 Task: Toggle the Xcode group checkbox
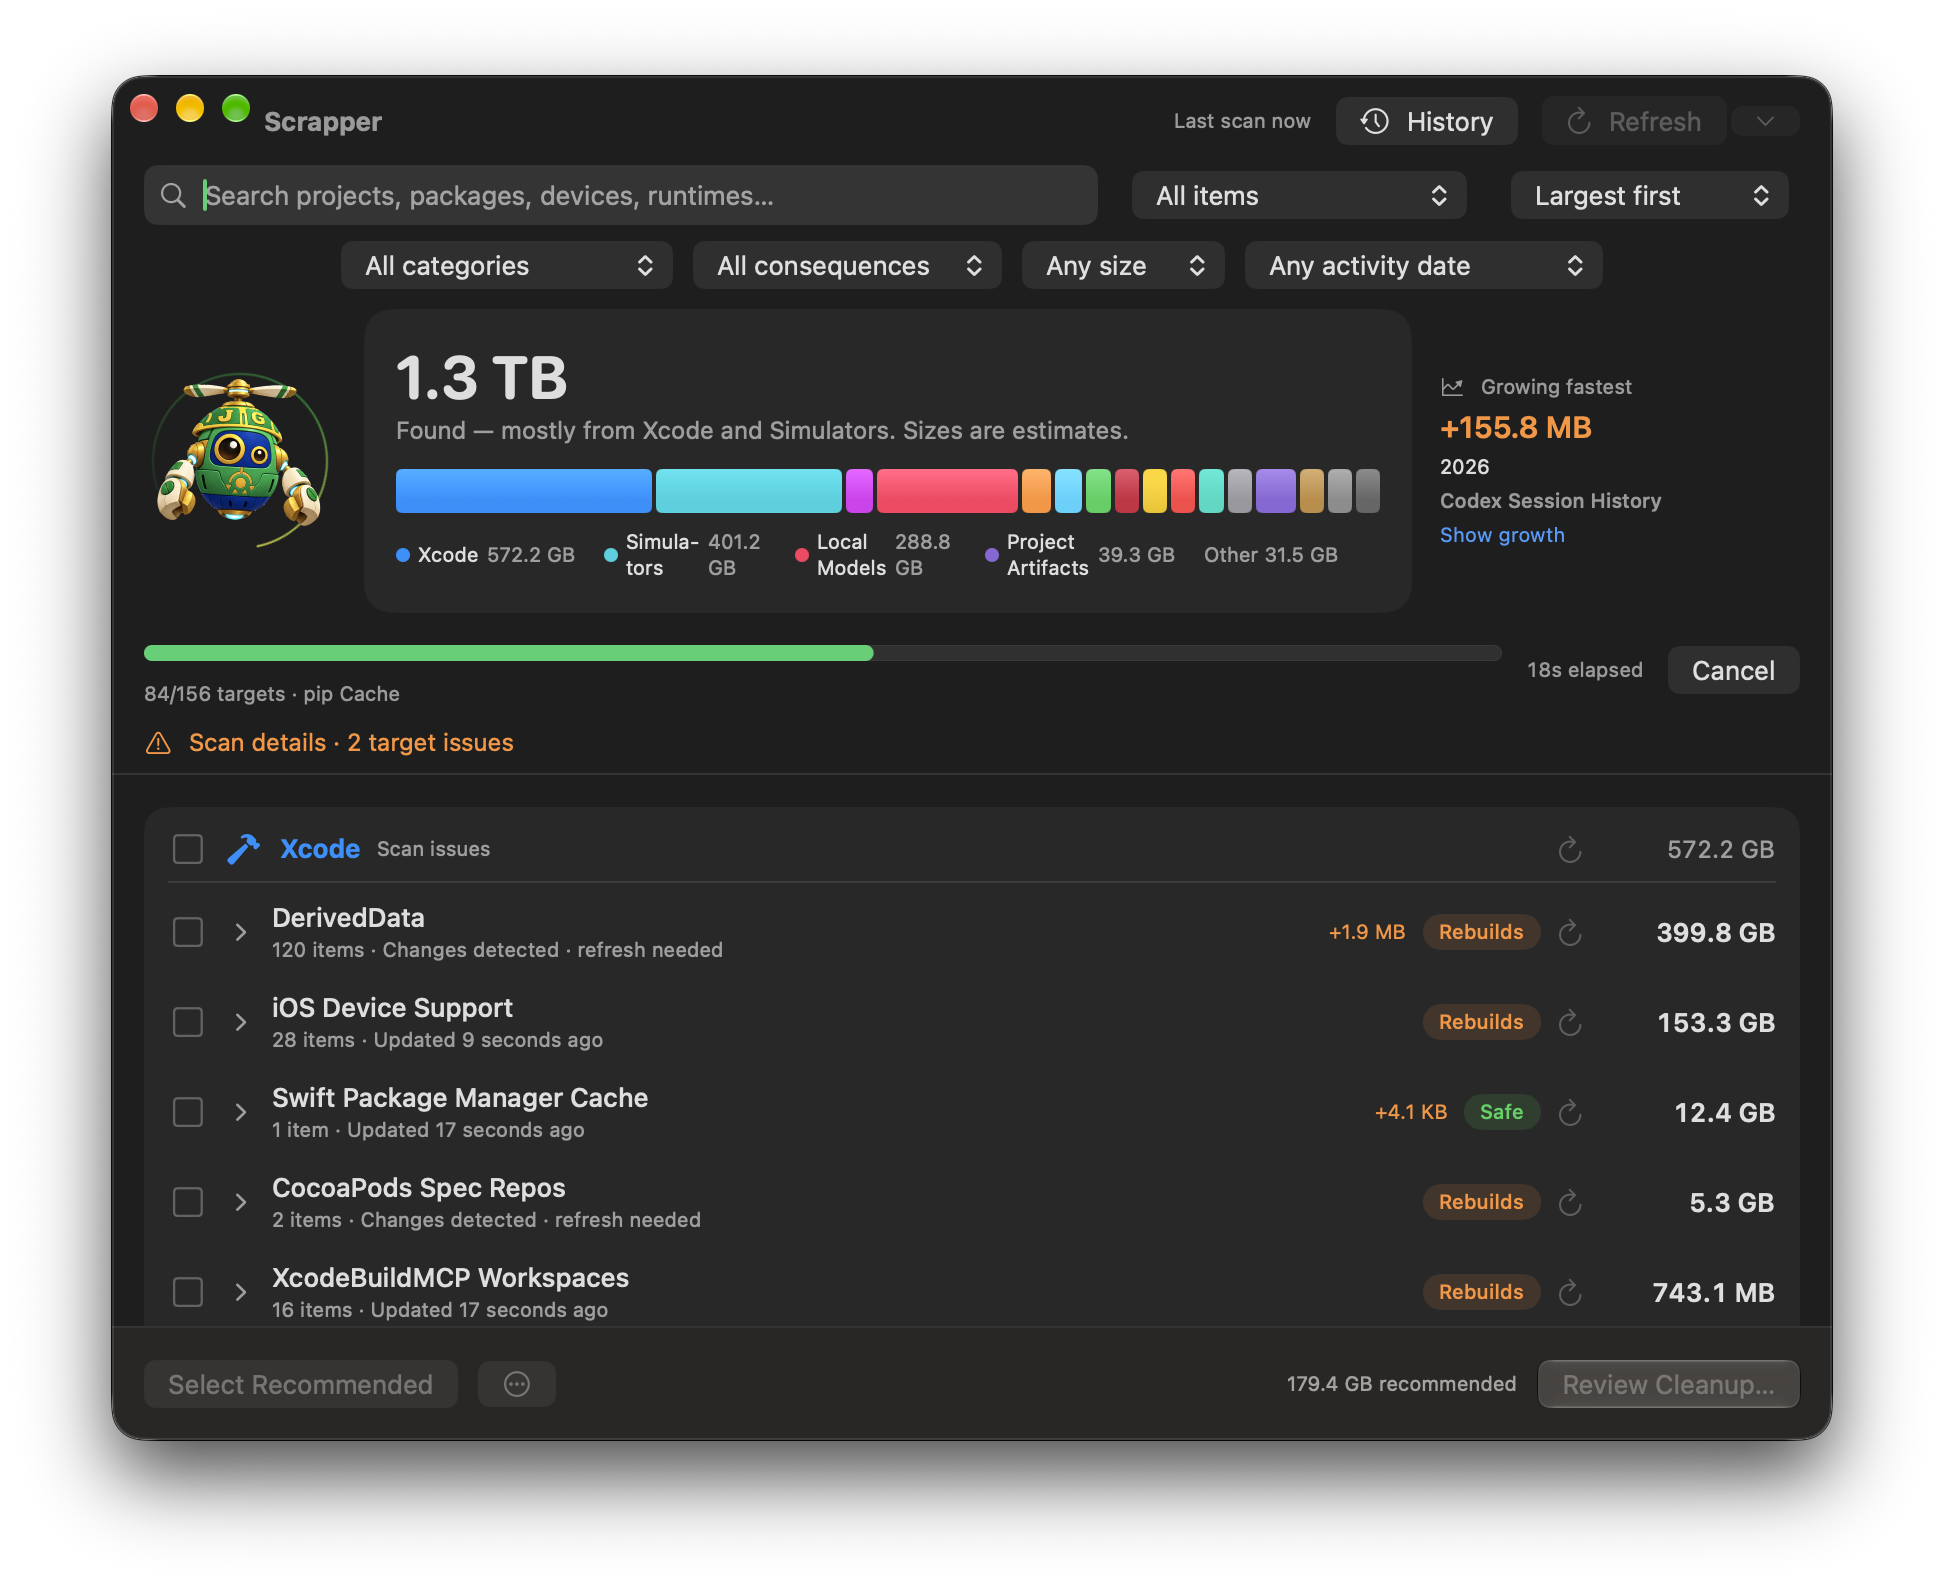(188, 849)
